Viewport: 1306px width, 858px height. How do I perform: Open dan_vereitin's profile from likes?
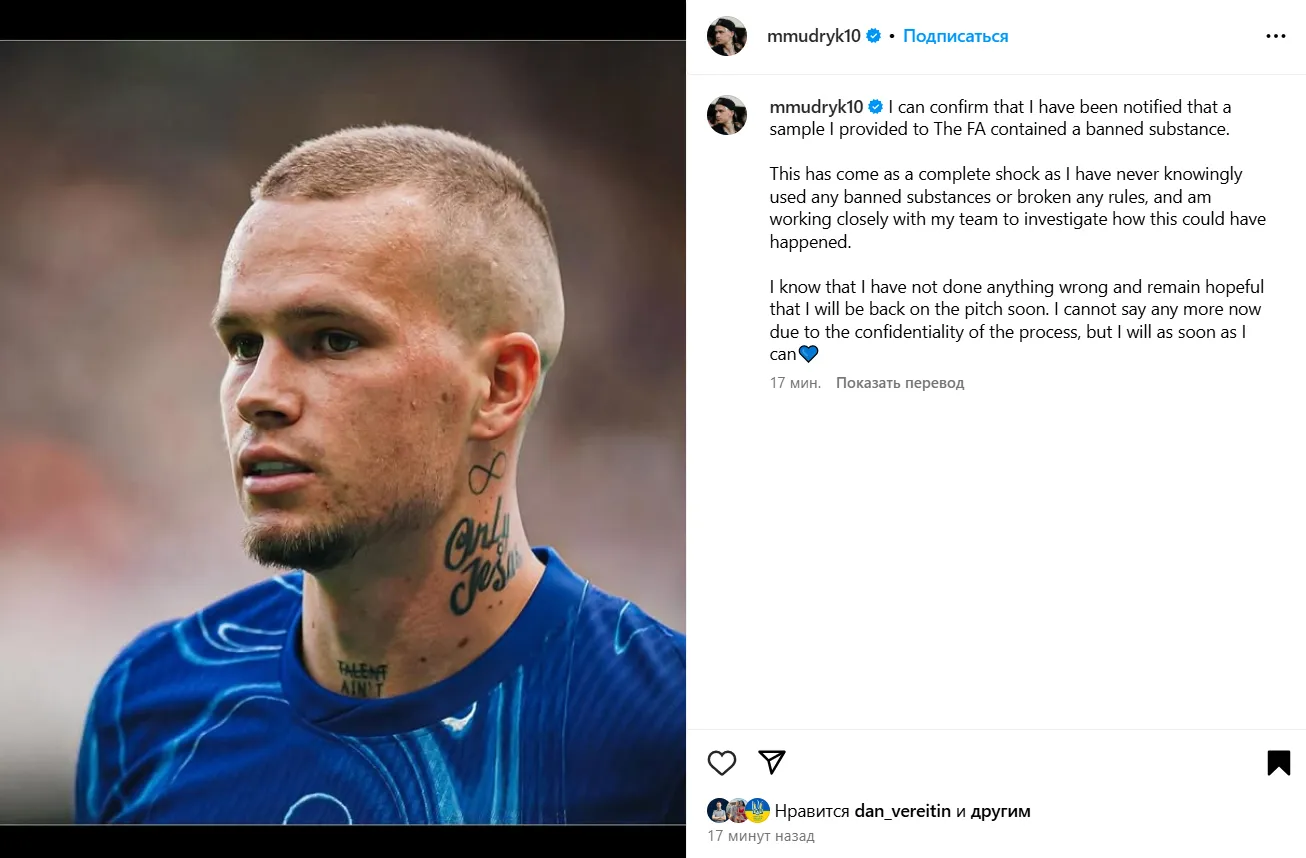[x=902, y=811]
